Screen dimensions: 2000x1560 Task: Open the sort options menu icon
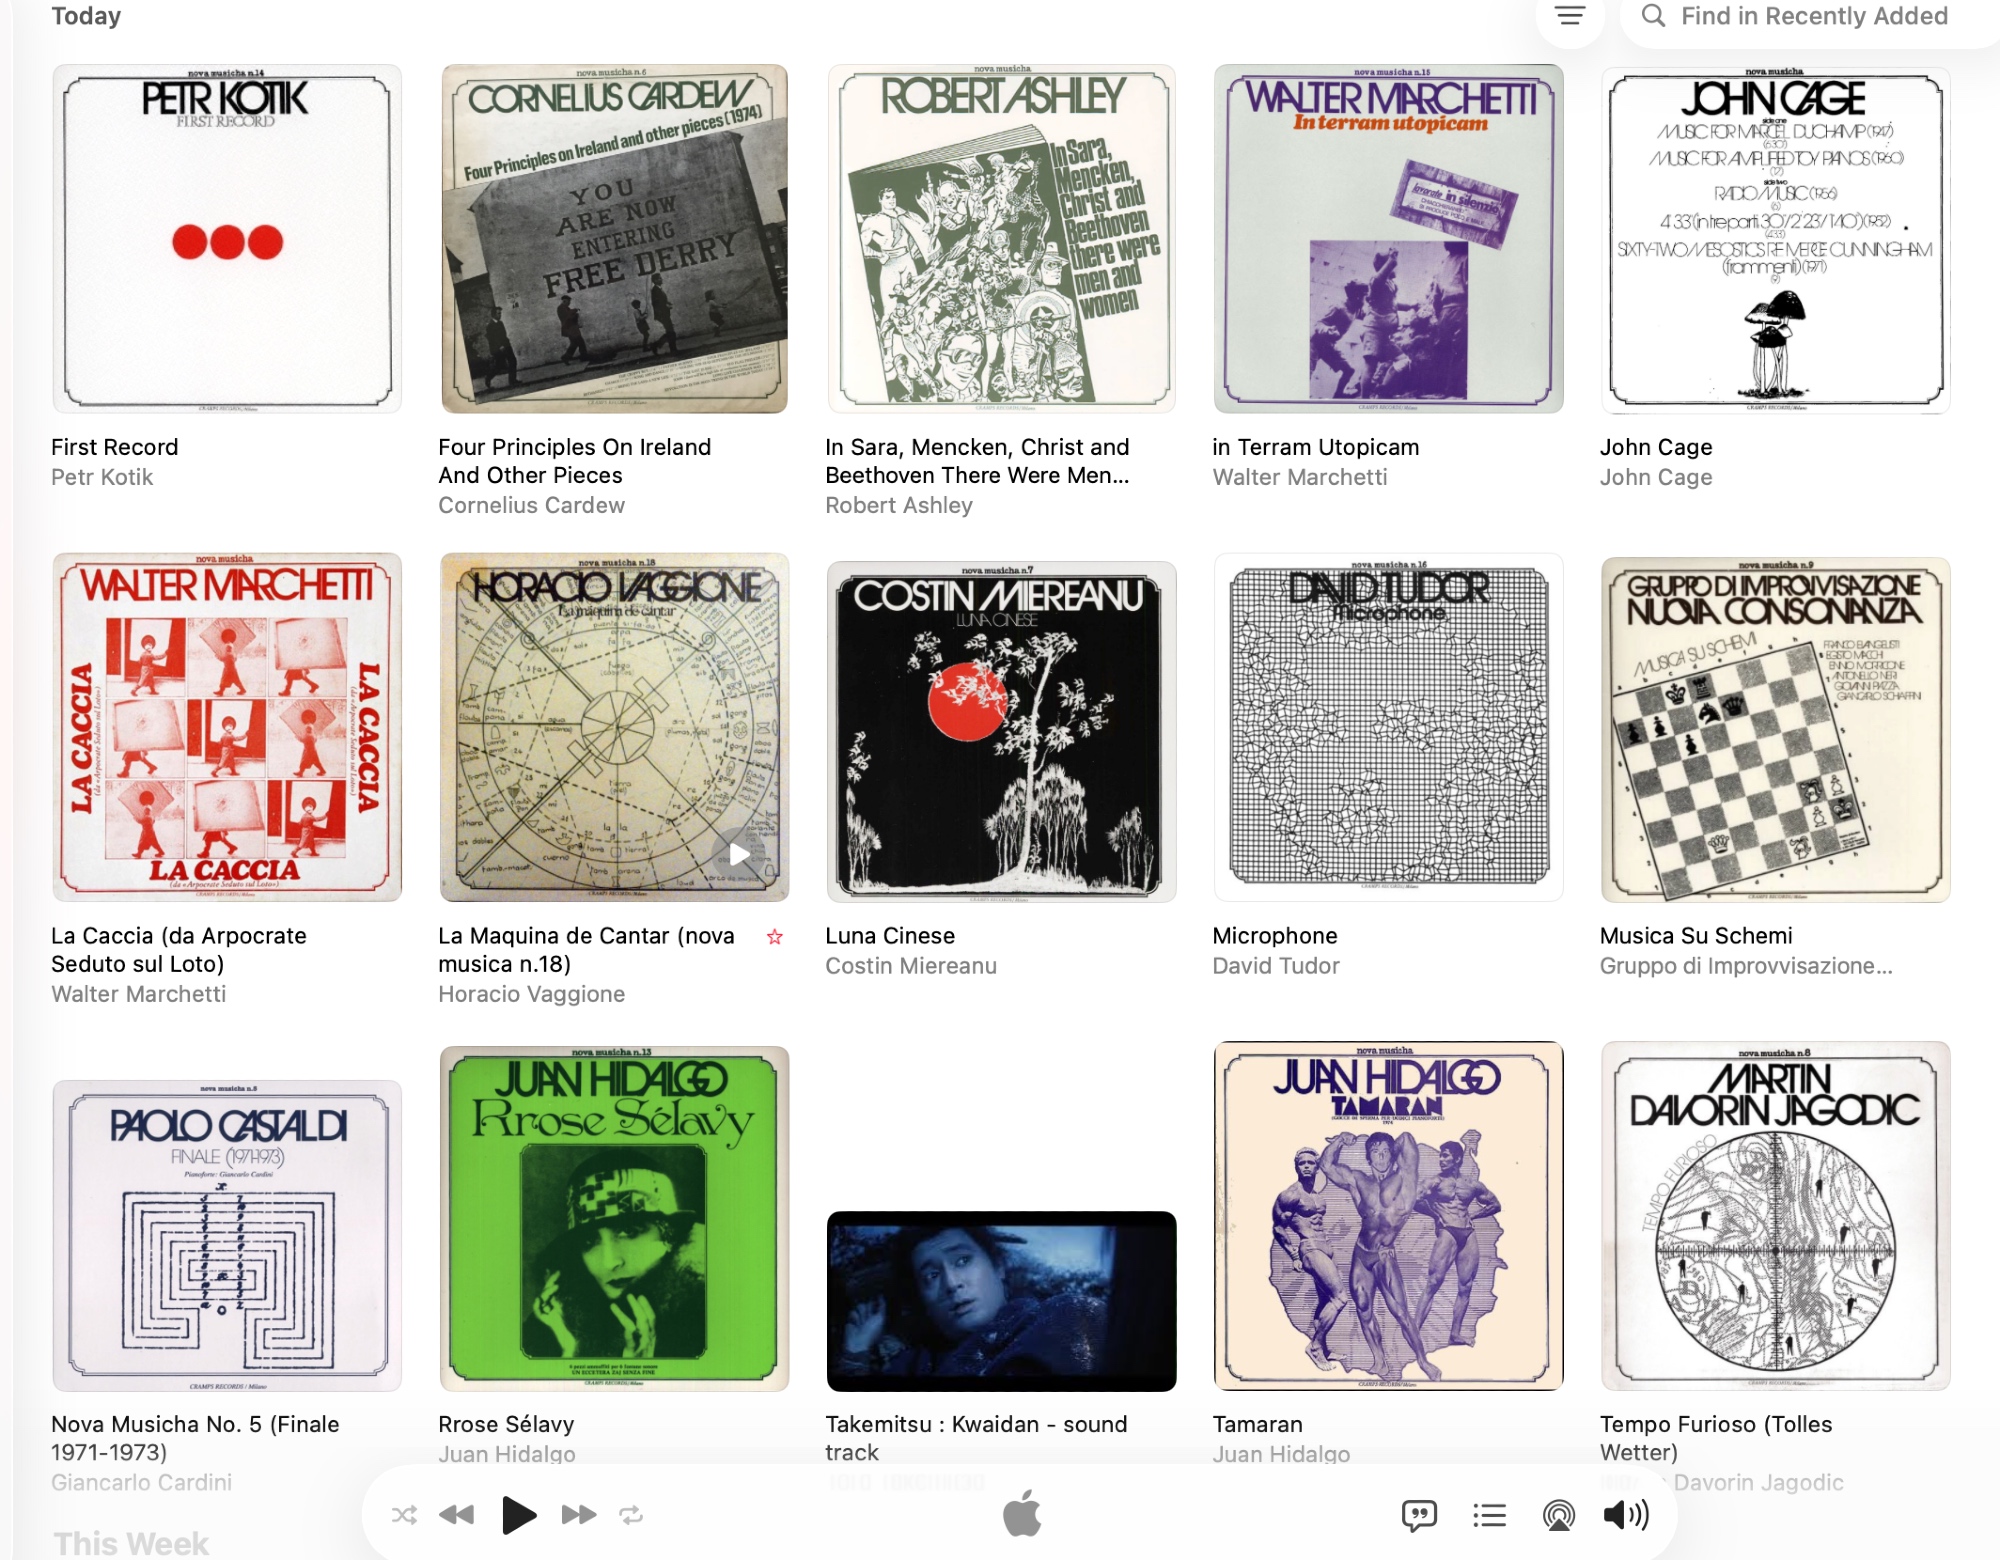(1570, 16)
